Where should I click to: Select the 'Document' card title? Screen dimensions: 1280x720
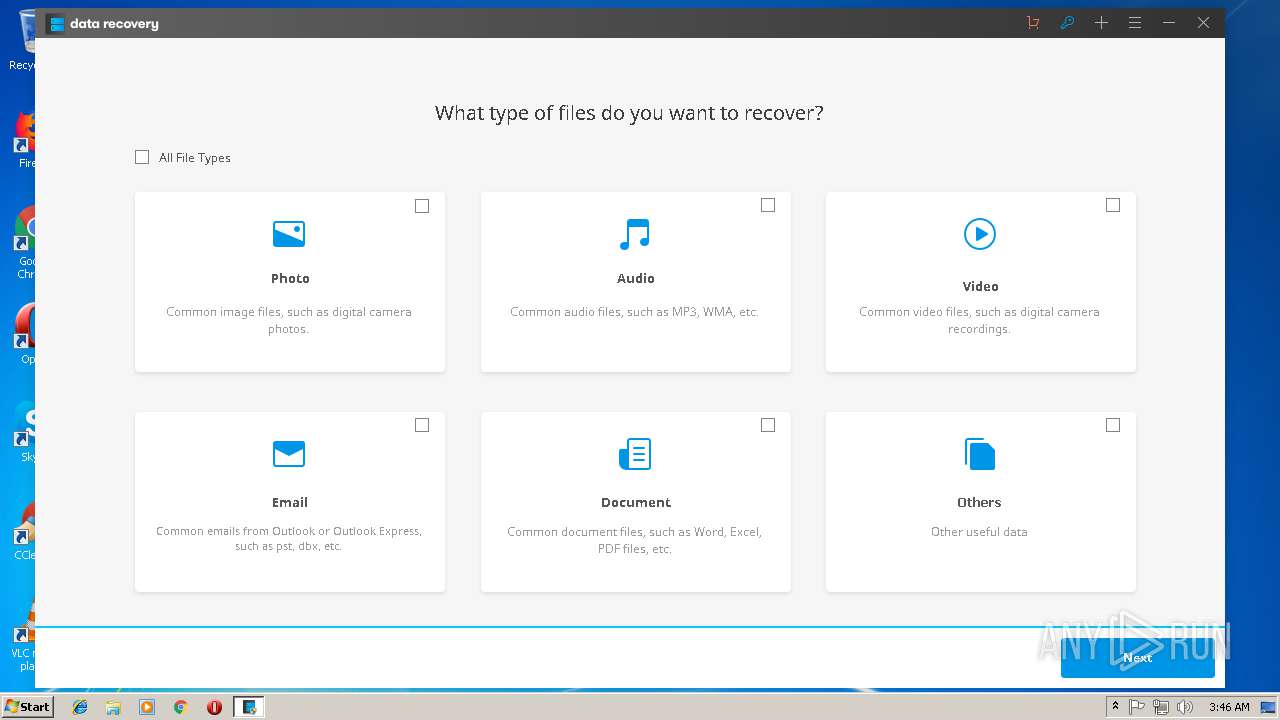(x=636, y=502)
